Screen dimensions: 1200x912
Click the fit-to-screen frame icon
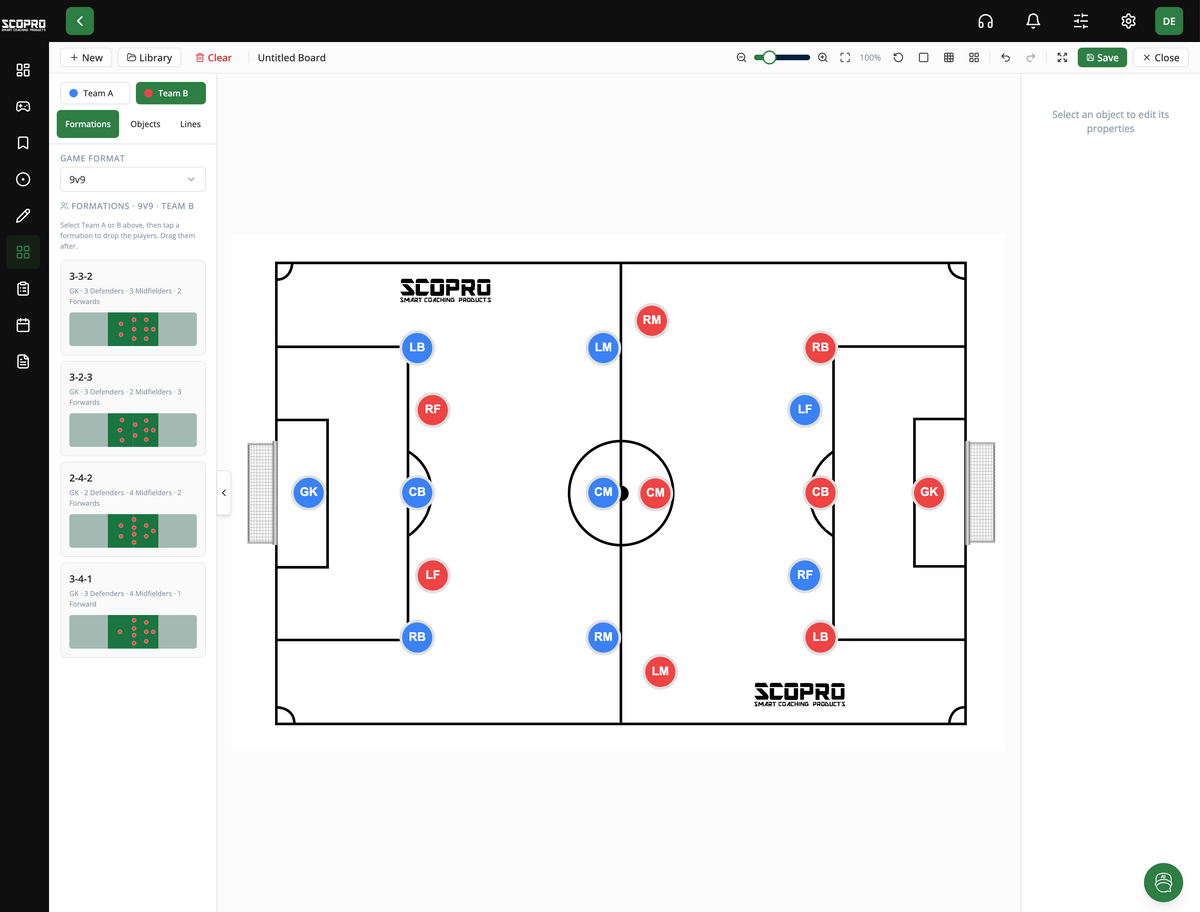point(845,58)
